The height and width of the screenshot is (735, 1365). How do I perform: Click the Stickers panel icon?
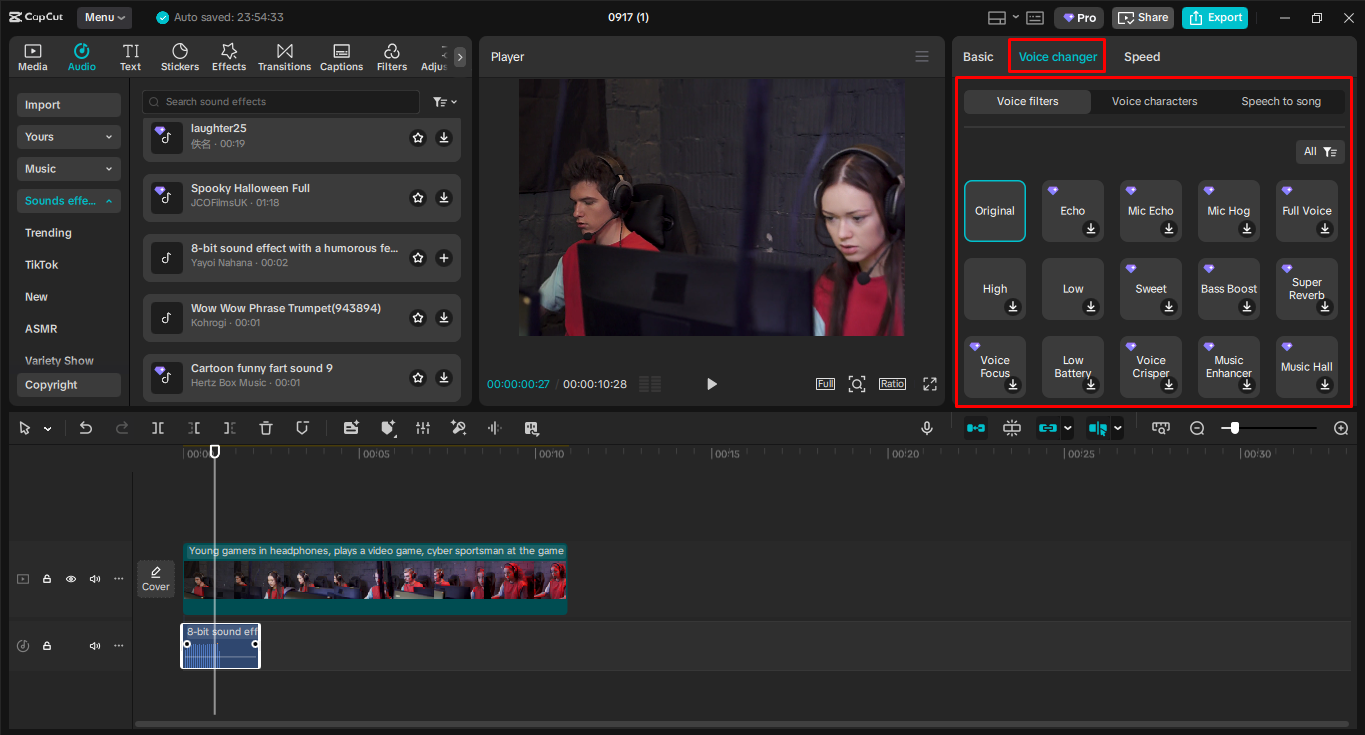[180, 56]
